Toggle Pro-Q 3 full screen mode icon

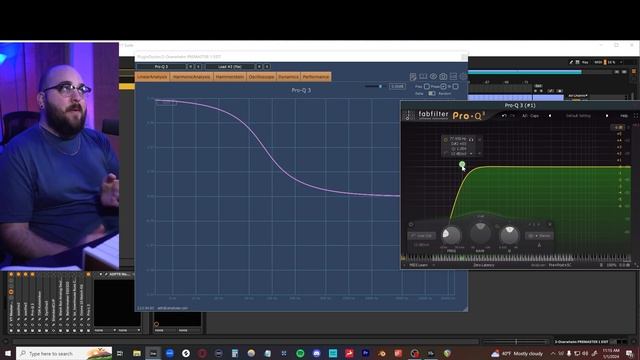point(636,116)
